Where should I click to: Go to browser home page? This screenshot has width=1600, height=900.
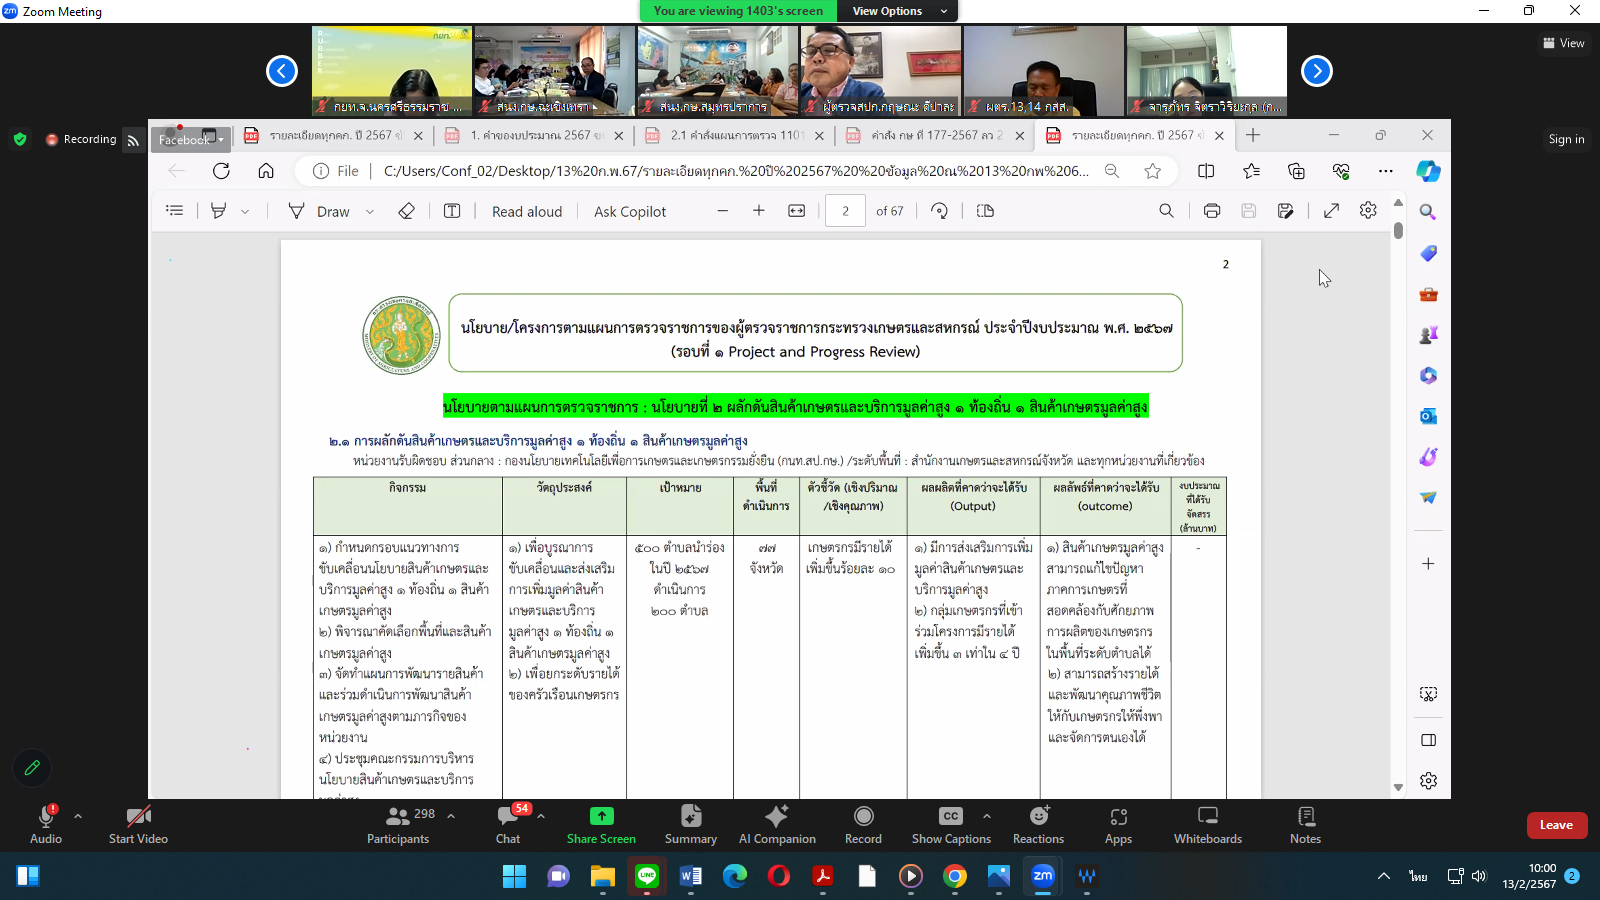point(266,171)
